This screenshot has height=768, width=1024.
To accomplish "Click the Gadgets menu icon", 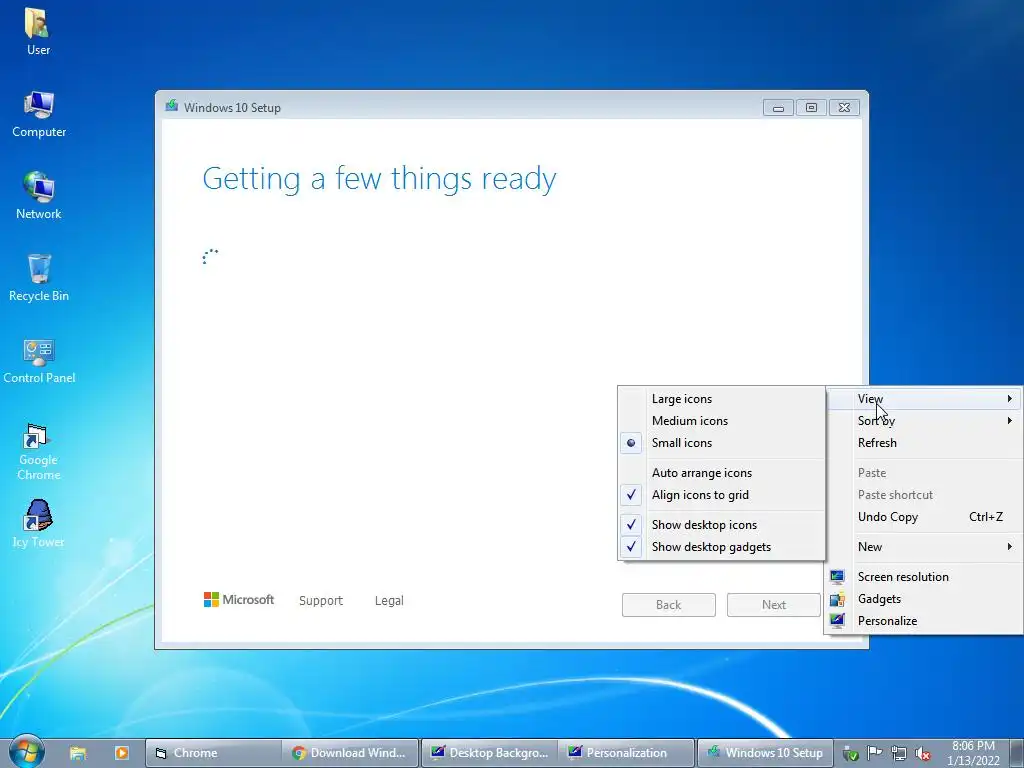I will (x=837, y=599).
